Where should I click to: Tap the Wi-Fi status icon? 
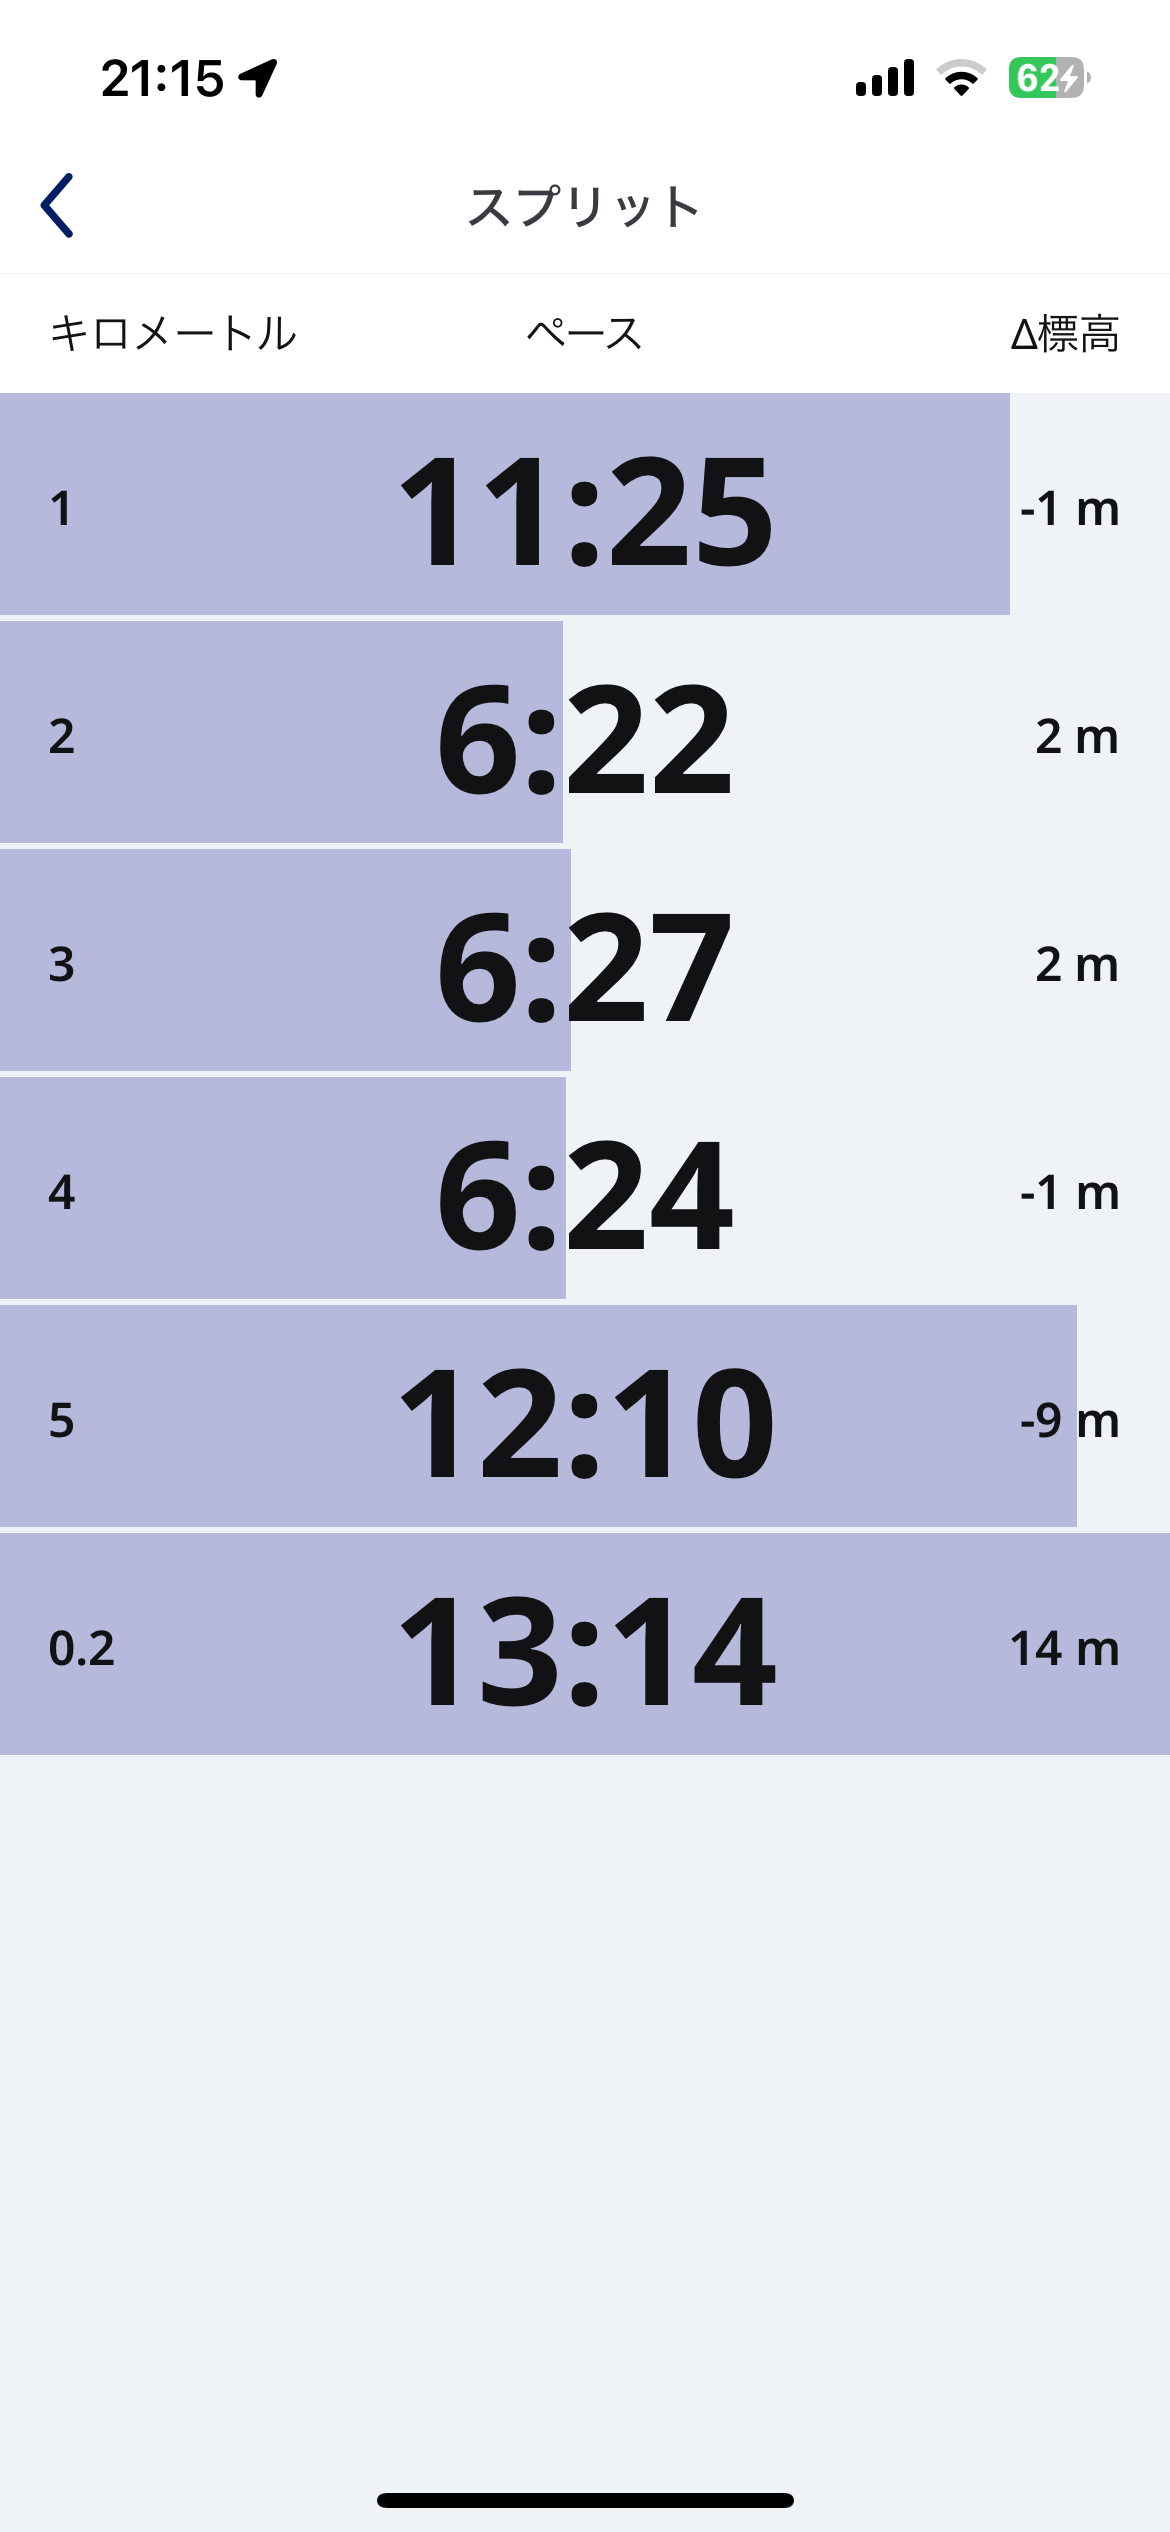pyautogui.click(x=961, y=78)
